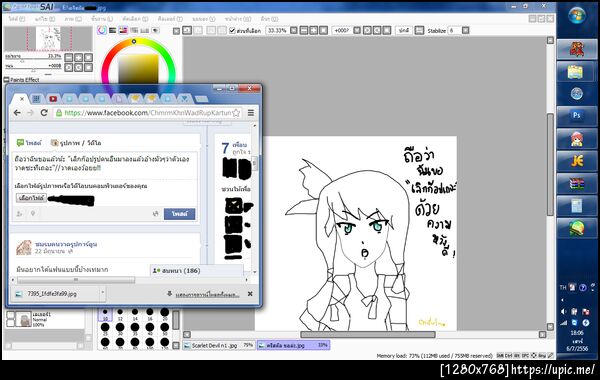Toggle the HSV slider panel icon
This screenshot has width=600, height=380.
123,30
